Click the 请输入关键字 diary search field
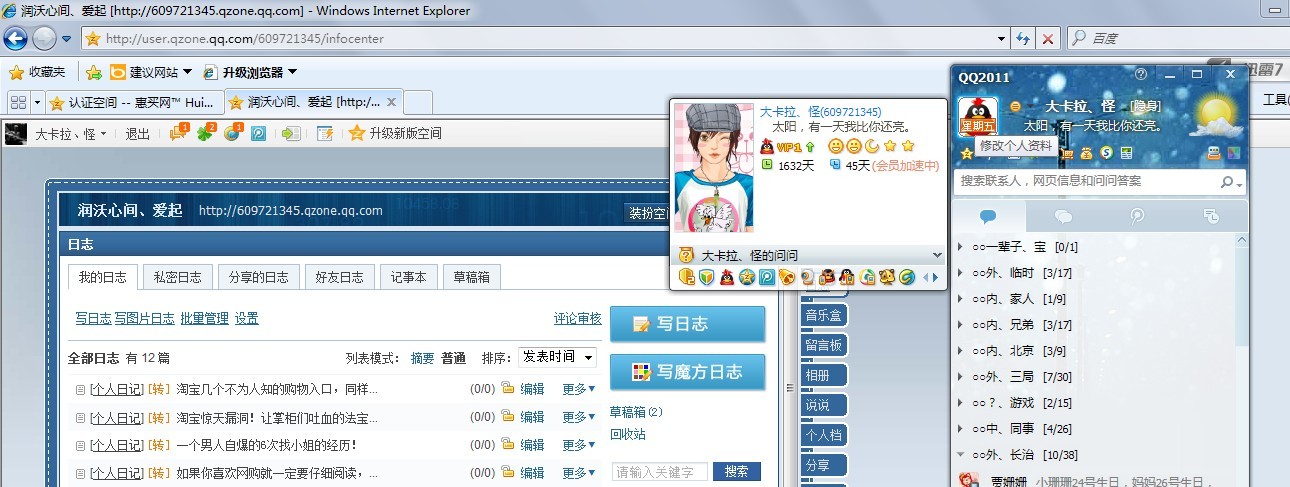The height and width of the screenshot is (487, 1290). pyautogui.click(x=659, y=472)
